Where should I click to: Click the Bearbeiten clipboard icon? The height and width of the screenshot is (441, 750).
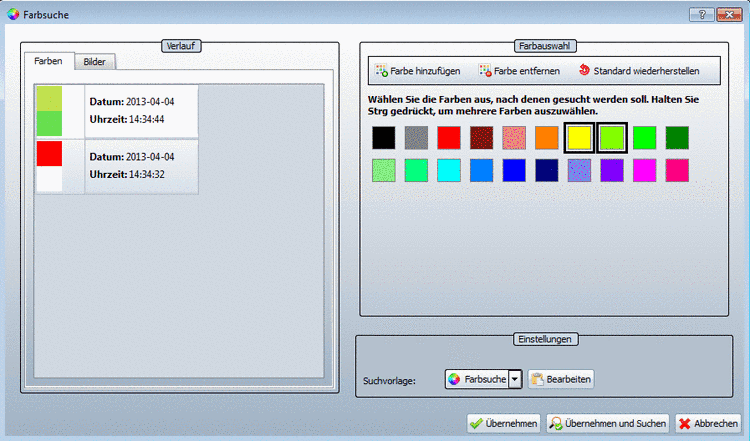[537, 379]
